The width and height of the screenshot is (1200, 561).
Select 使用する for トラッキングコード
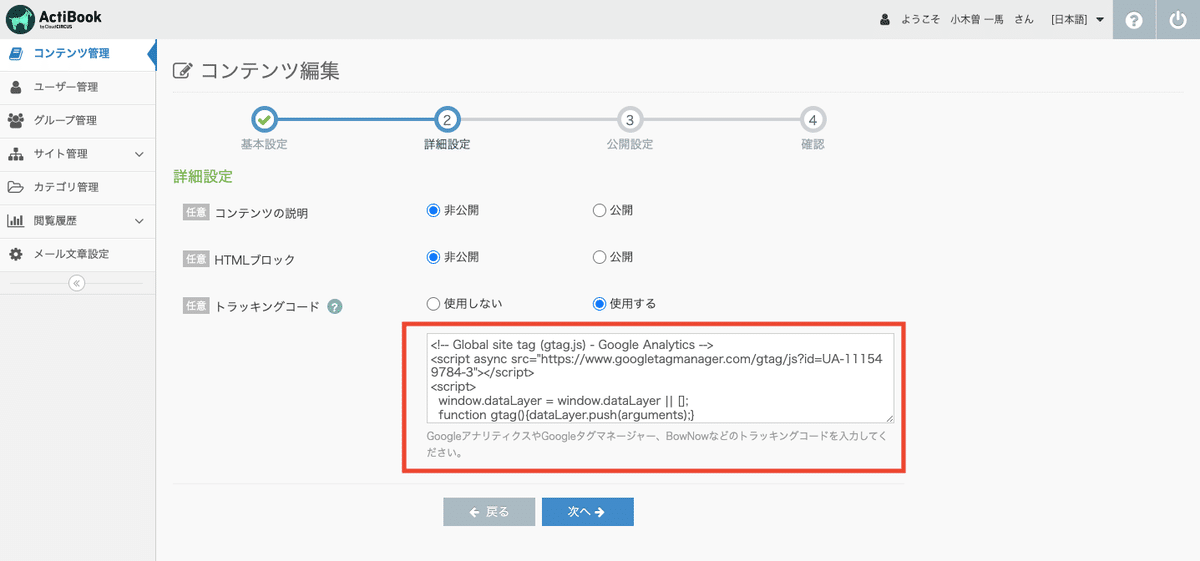point(600,303)
